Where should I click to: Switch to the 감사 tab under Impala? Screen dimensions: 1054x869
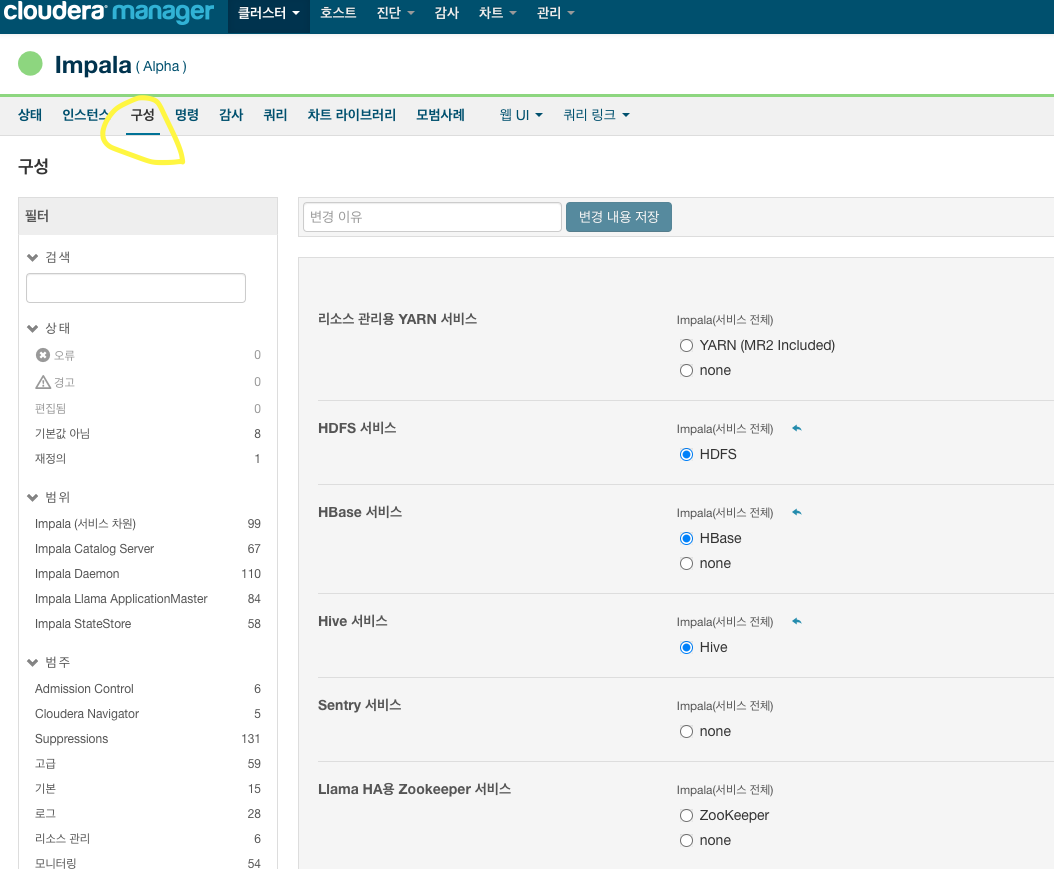[231, 115]
